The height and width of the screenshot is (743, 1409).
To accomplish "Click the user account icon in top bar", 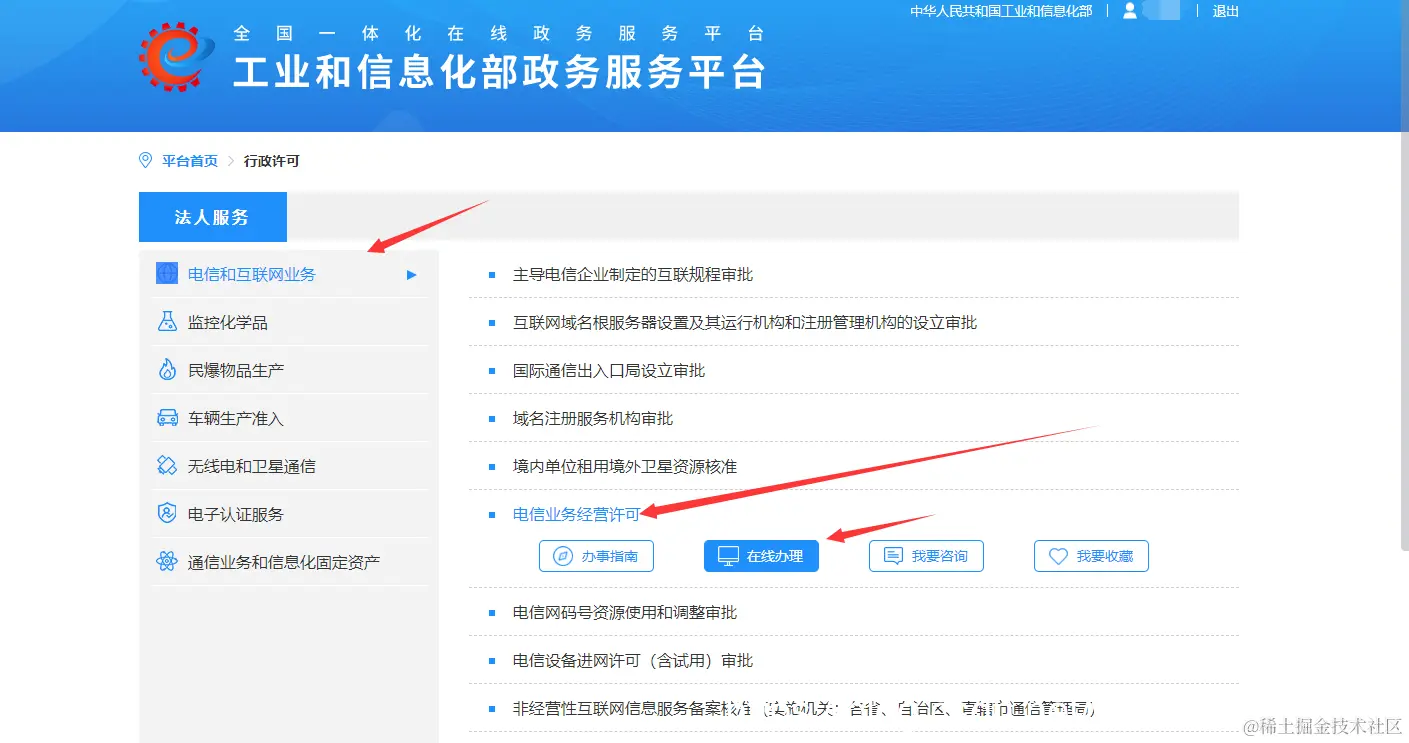I will [x=1129, y=11].
